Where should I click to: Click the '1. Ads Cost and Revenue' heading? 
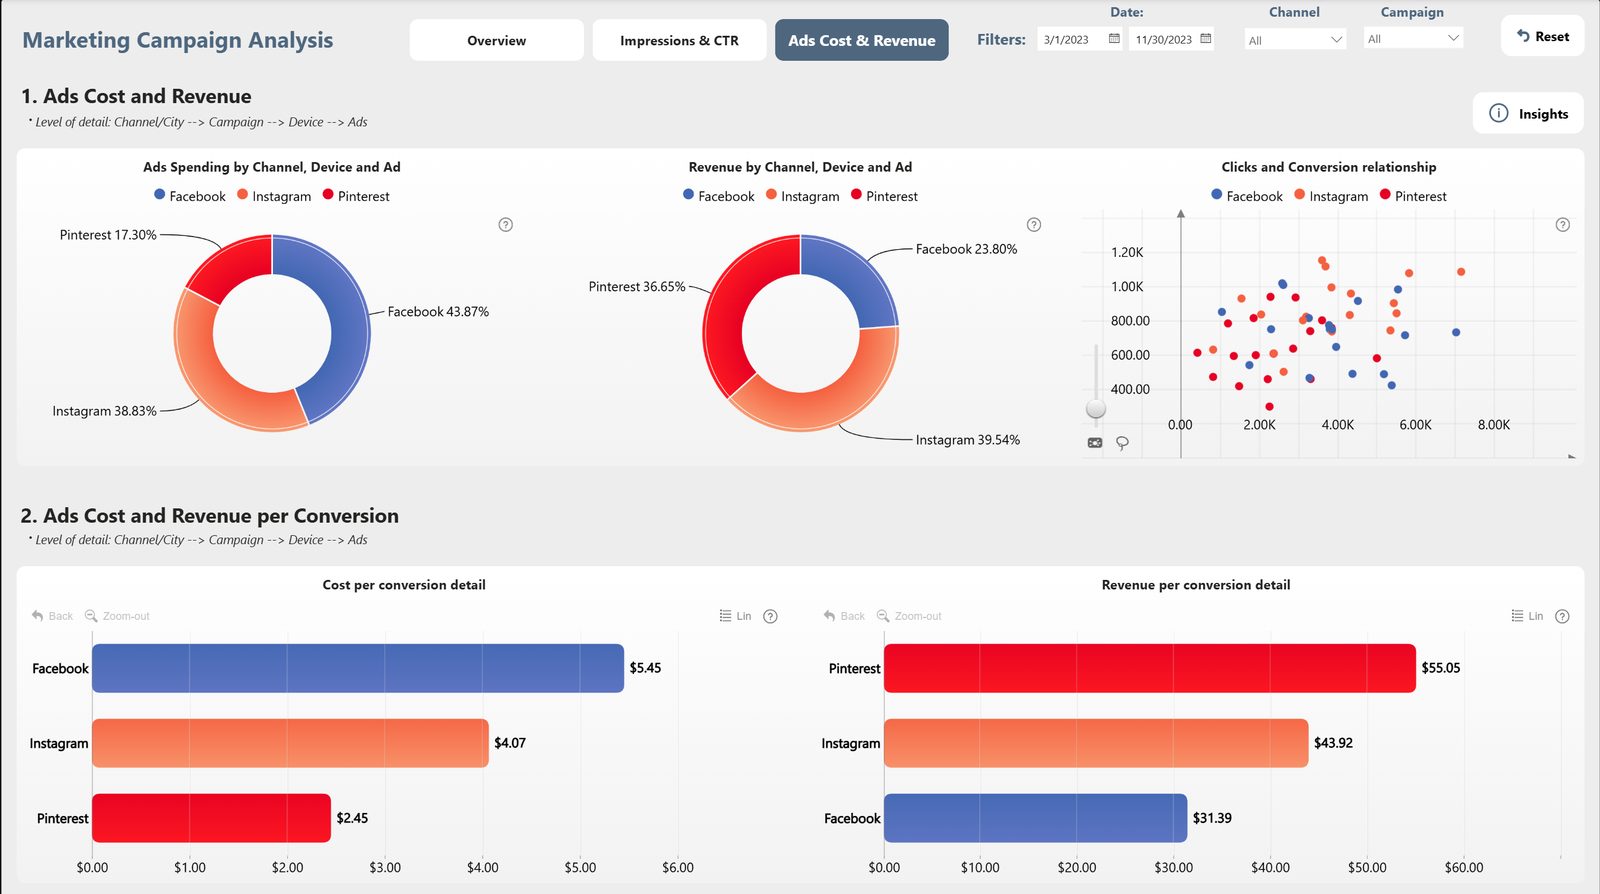[136, 96]
